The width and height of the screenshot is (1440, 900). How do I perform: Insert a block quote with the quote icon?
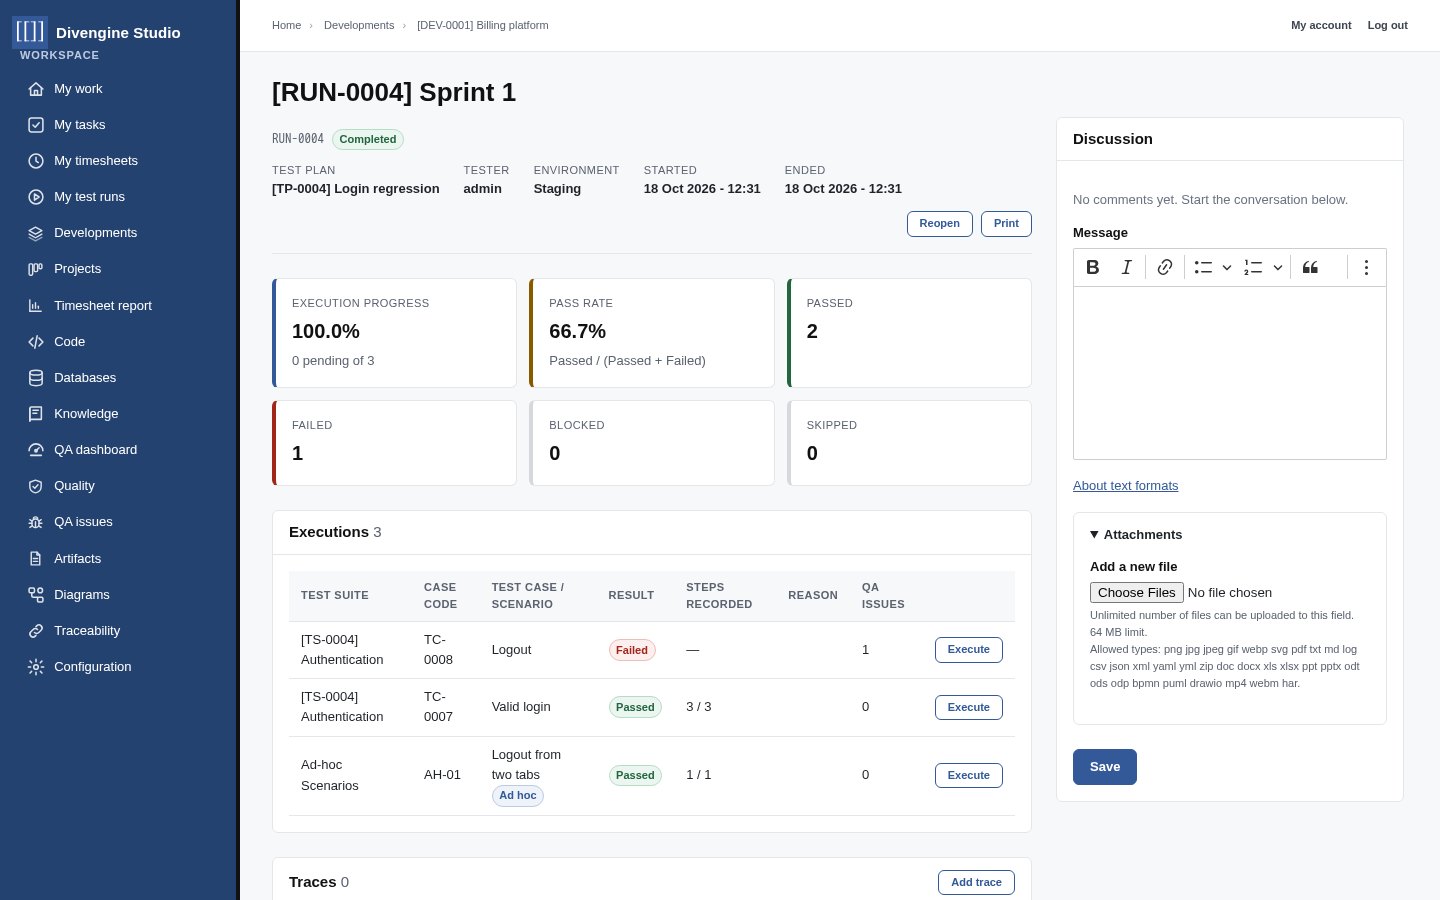pos(1310,267)
